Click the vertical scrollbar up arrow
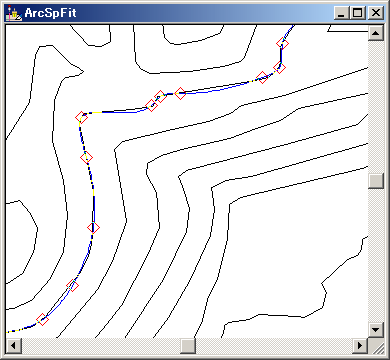This screenshot has height=360, width=390. (376, 33)
